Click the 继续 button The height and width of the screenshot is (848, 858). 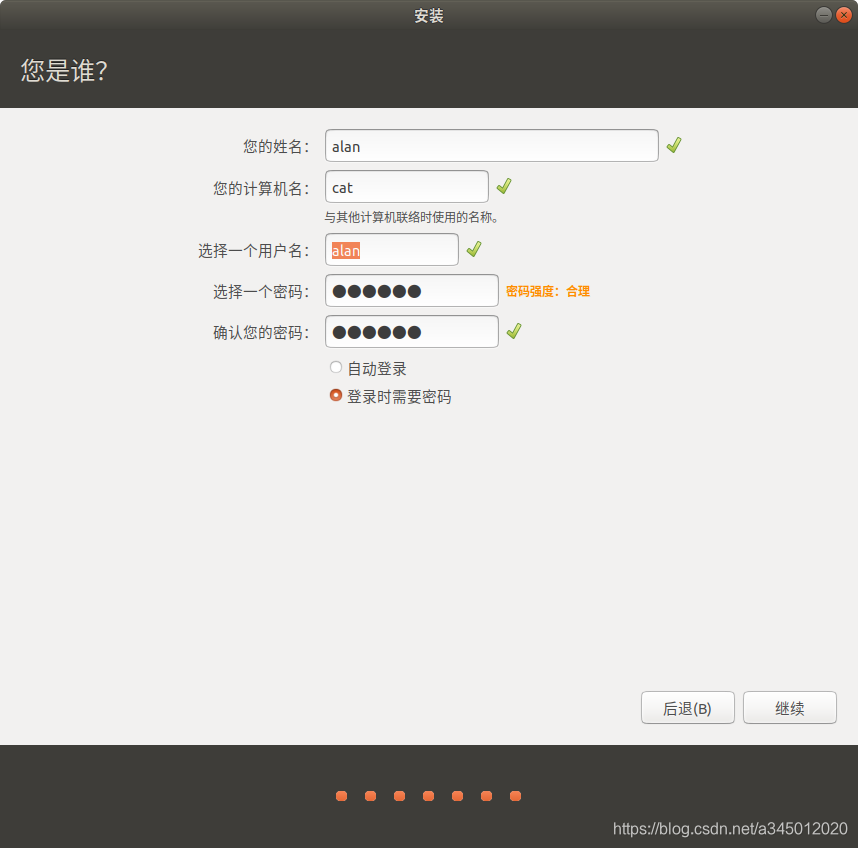coord(790,708)
